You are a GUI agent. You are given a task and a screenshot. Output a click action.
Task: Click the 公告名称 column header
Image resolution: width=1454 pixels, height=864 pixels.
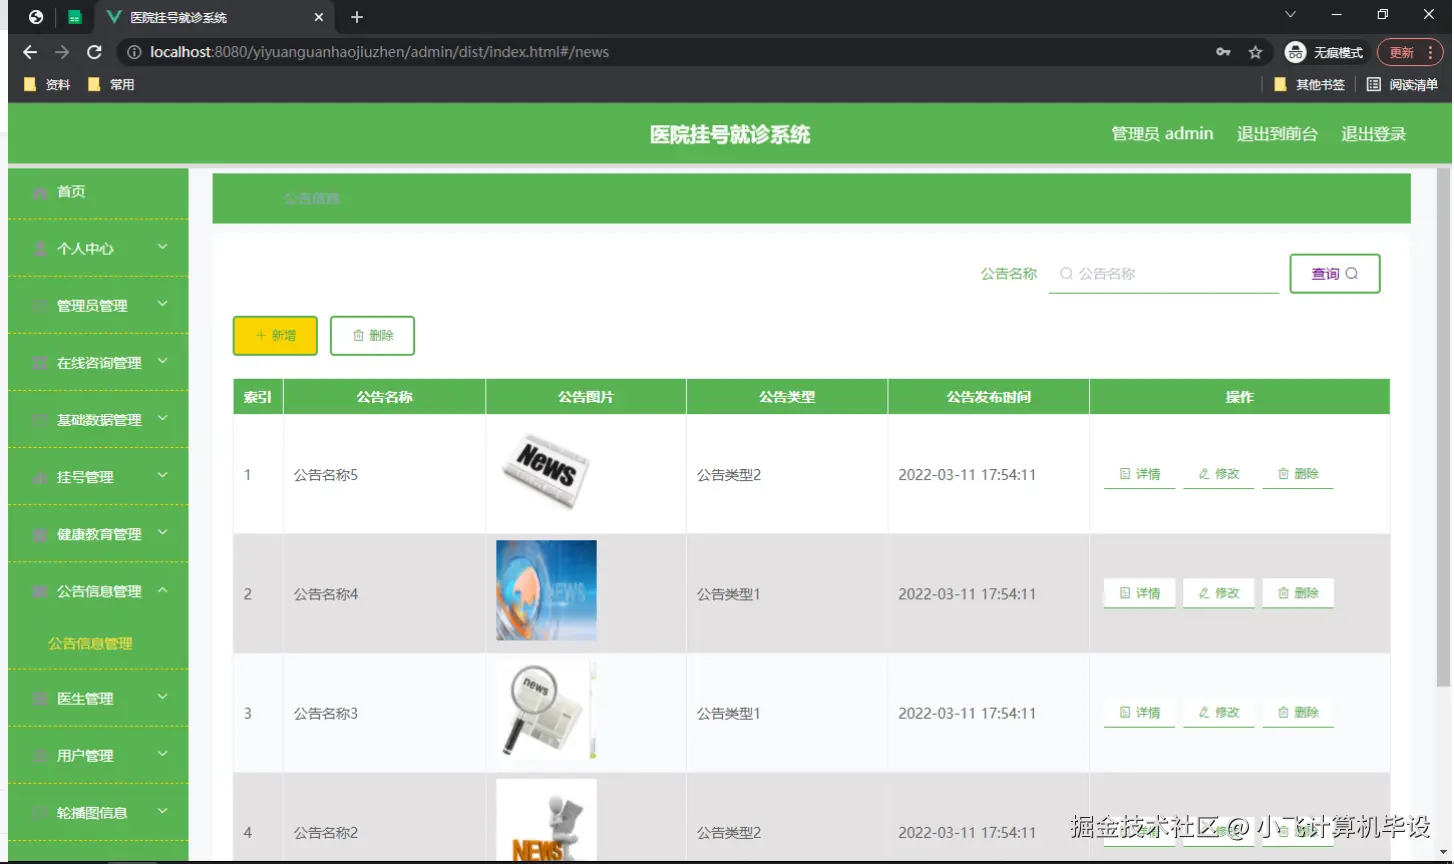coord(385,397)
